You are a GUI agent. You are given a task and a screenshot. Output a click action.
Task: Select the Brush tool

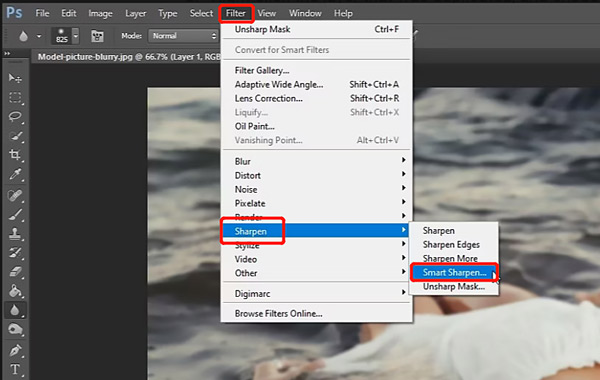point(15,215)
